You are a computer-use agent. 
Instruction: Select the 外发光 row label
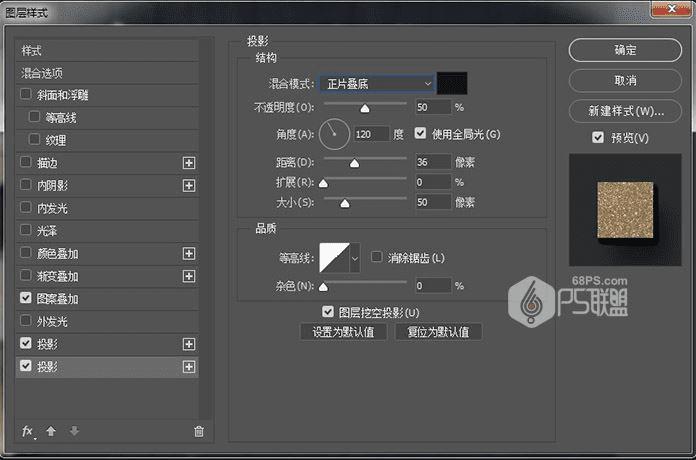[52, 321]
